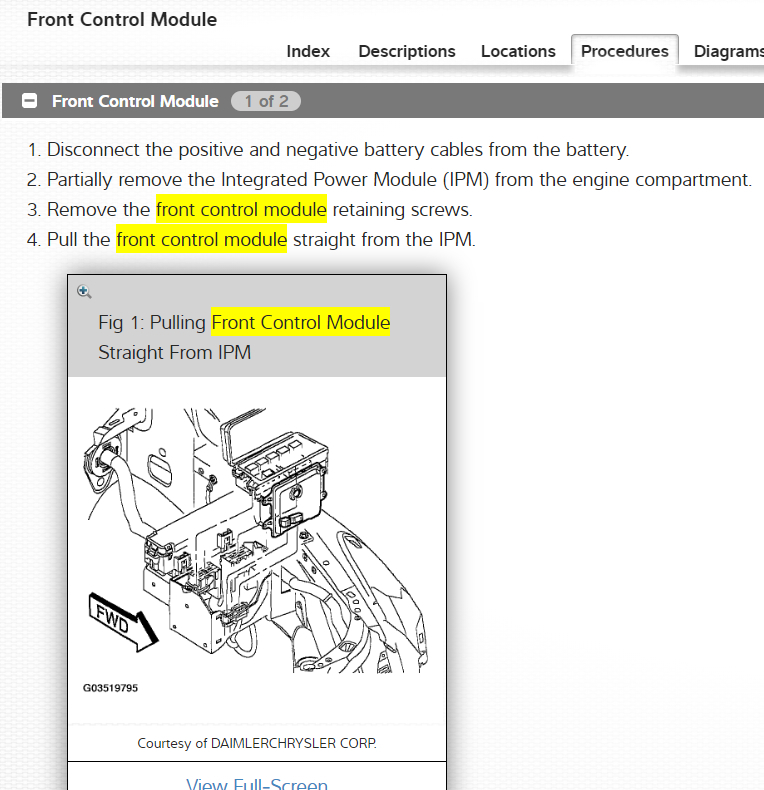764x790 pixels.
Task: Go to the Diagrams tab
Action: point(729,51)
